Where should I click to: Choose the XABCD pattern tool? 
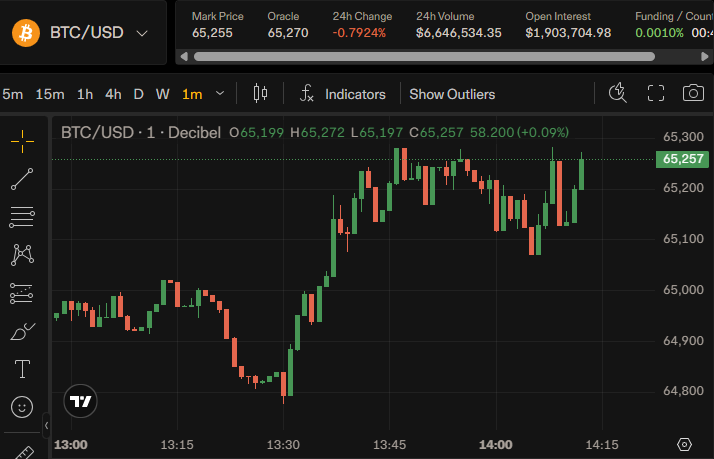[x=22, y=255]
